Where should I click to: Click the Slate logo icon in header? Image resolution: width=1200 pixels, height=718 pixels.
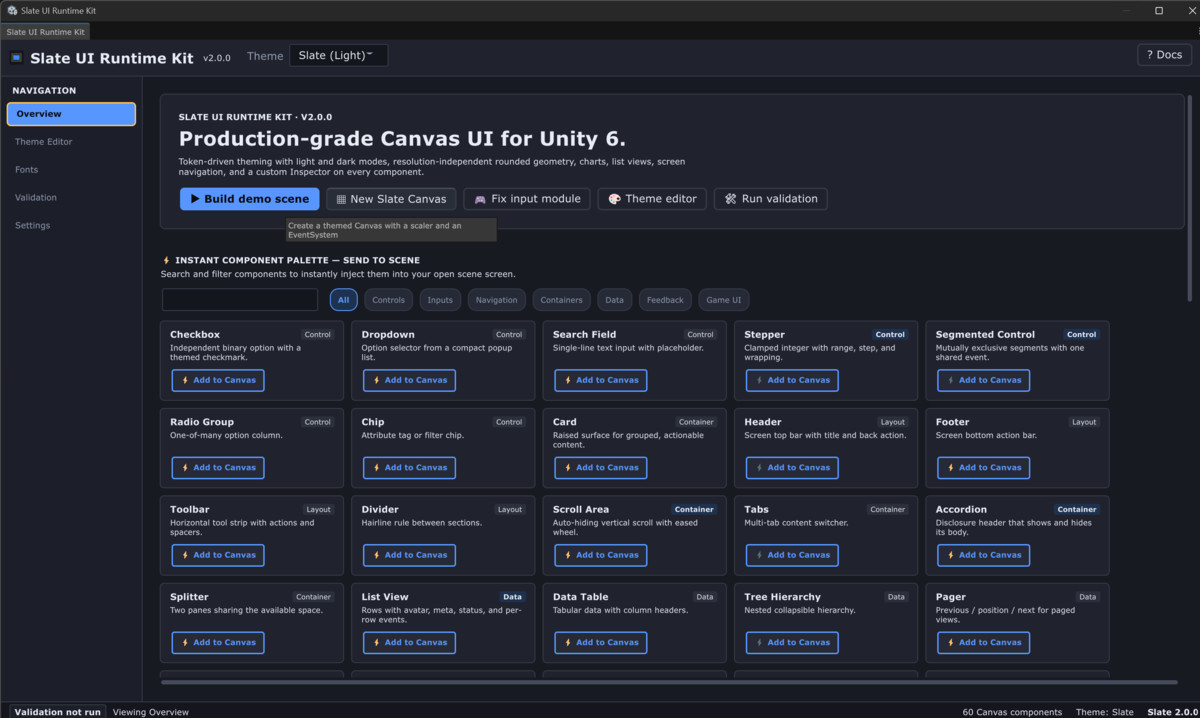(x=16, y=58)
